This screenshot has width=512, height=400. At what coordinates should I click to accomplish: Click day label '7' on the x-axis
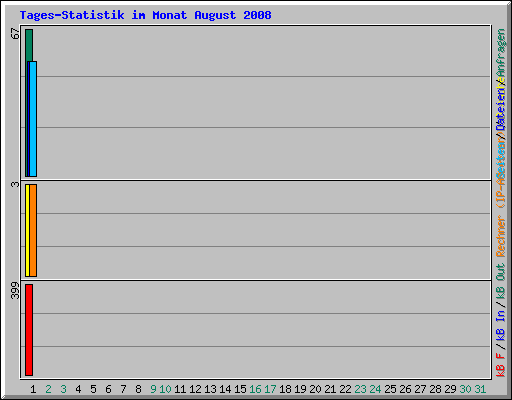[x=123, y=389]
